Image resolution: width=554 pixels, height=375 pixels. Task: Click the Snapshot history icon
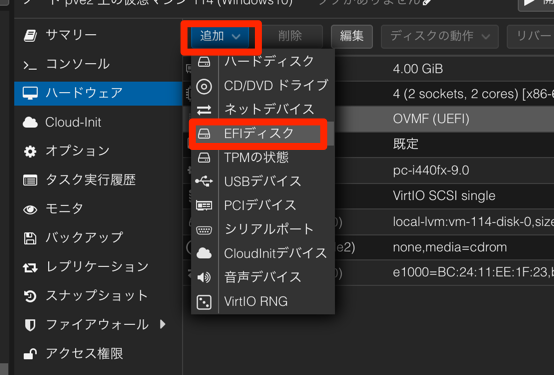point(30,296)
